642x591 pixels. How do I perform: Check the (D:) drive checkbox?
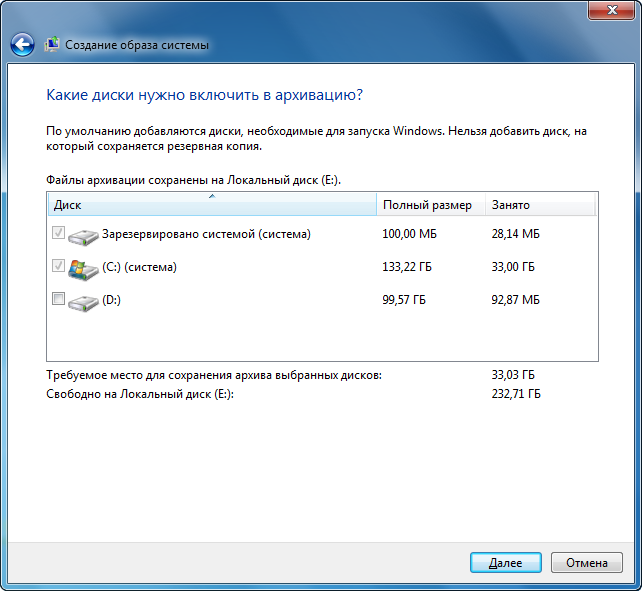59,298
